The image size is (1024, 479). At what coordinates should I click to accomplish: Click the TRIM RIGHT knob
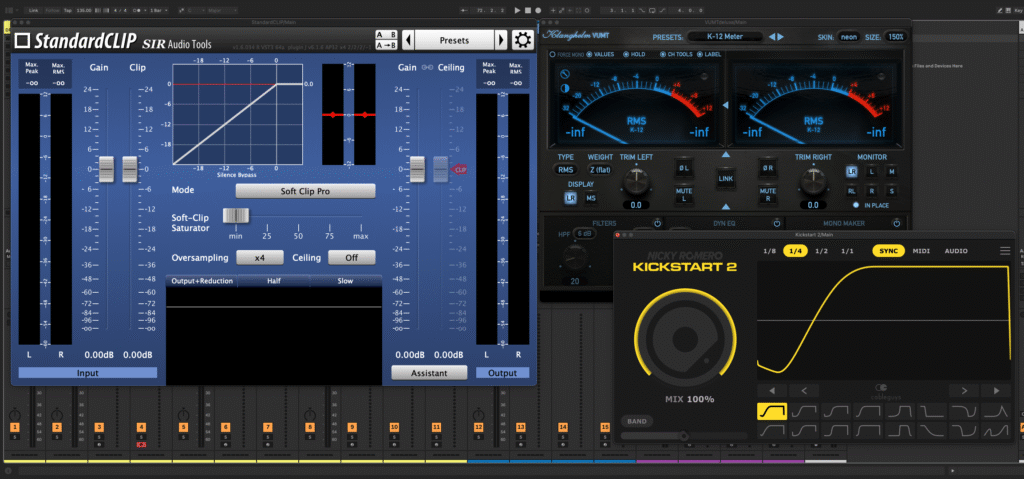tap(812, 180)
